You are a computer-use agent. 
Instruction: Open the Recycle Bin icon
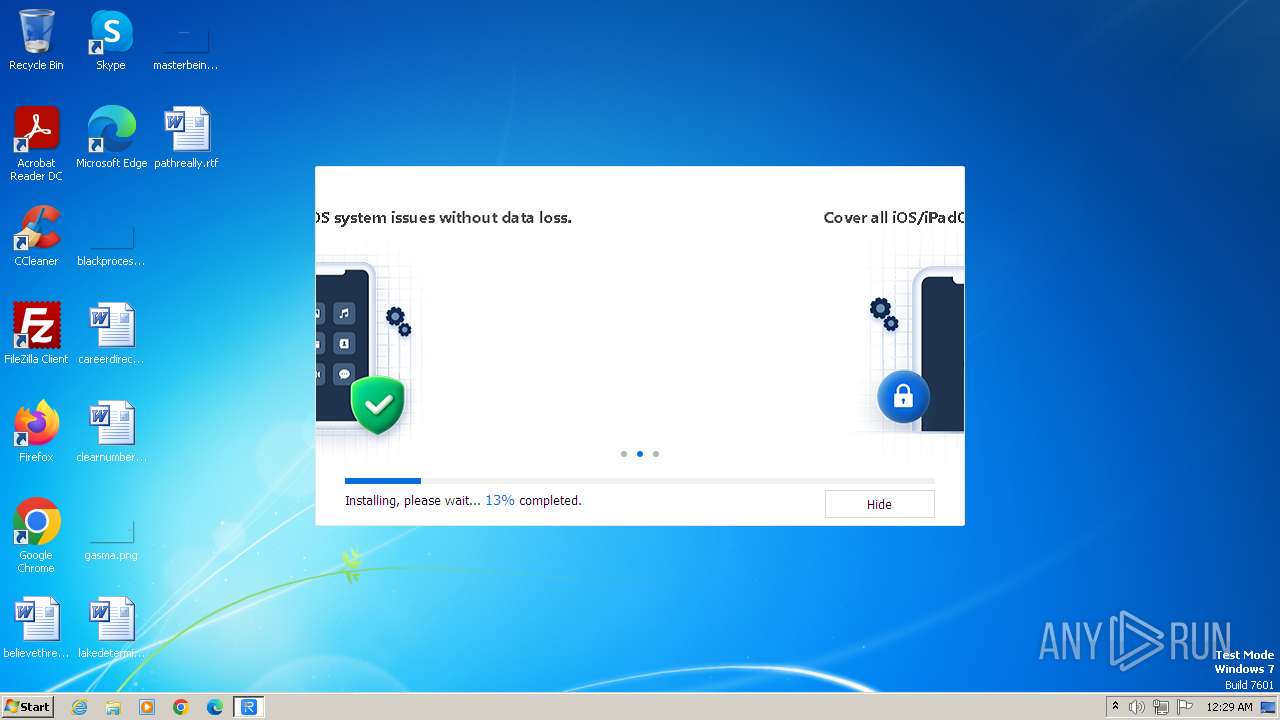pyautogui.click(x=36, y=40)
